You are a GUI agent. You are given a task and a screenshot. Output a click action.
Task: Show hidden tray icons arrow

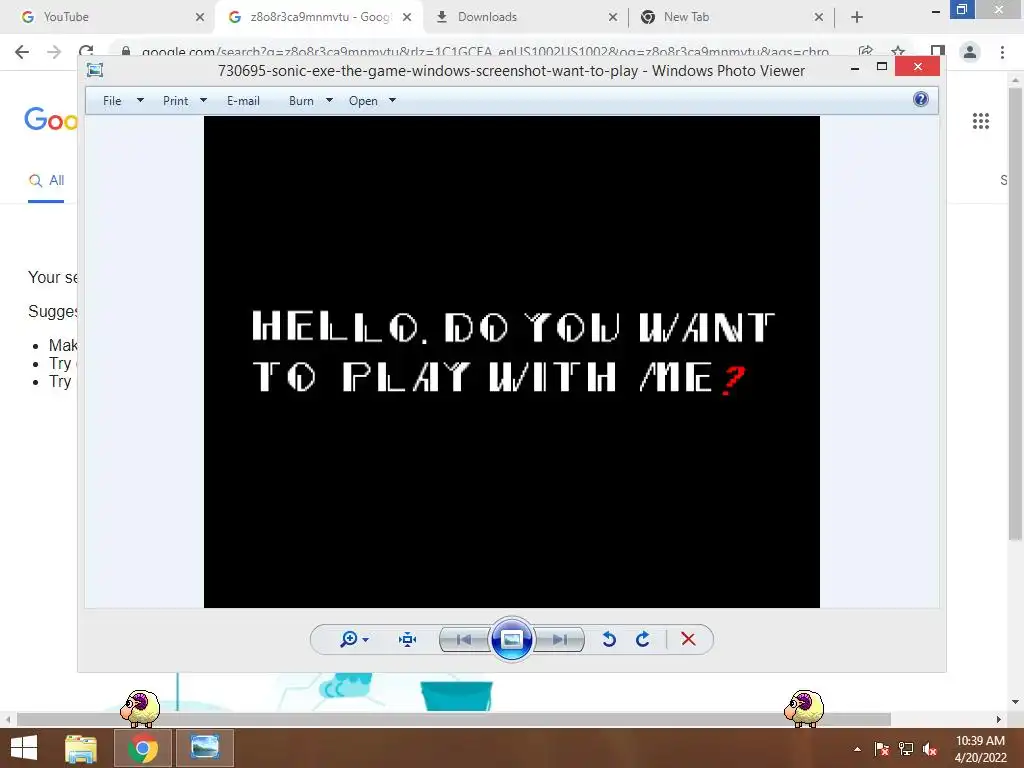(857, 749)
